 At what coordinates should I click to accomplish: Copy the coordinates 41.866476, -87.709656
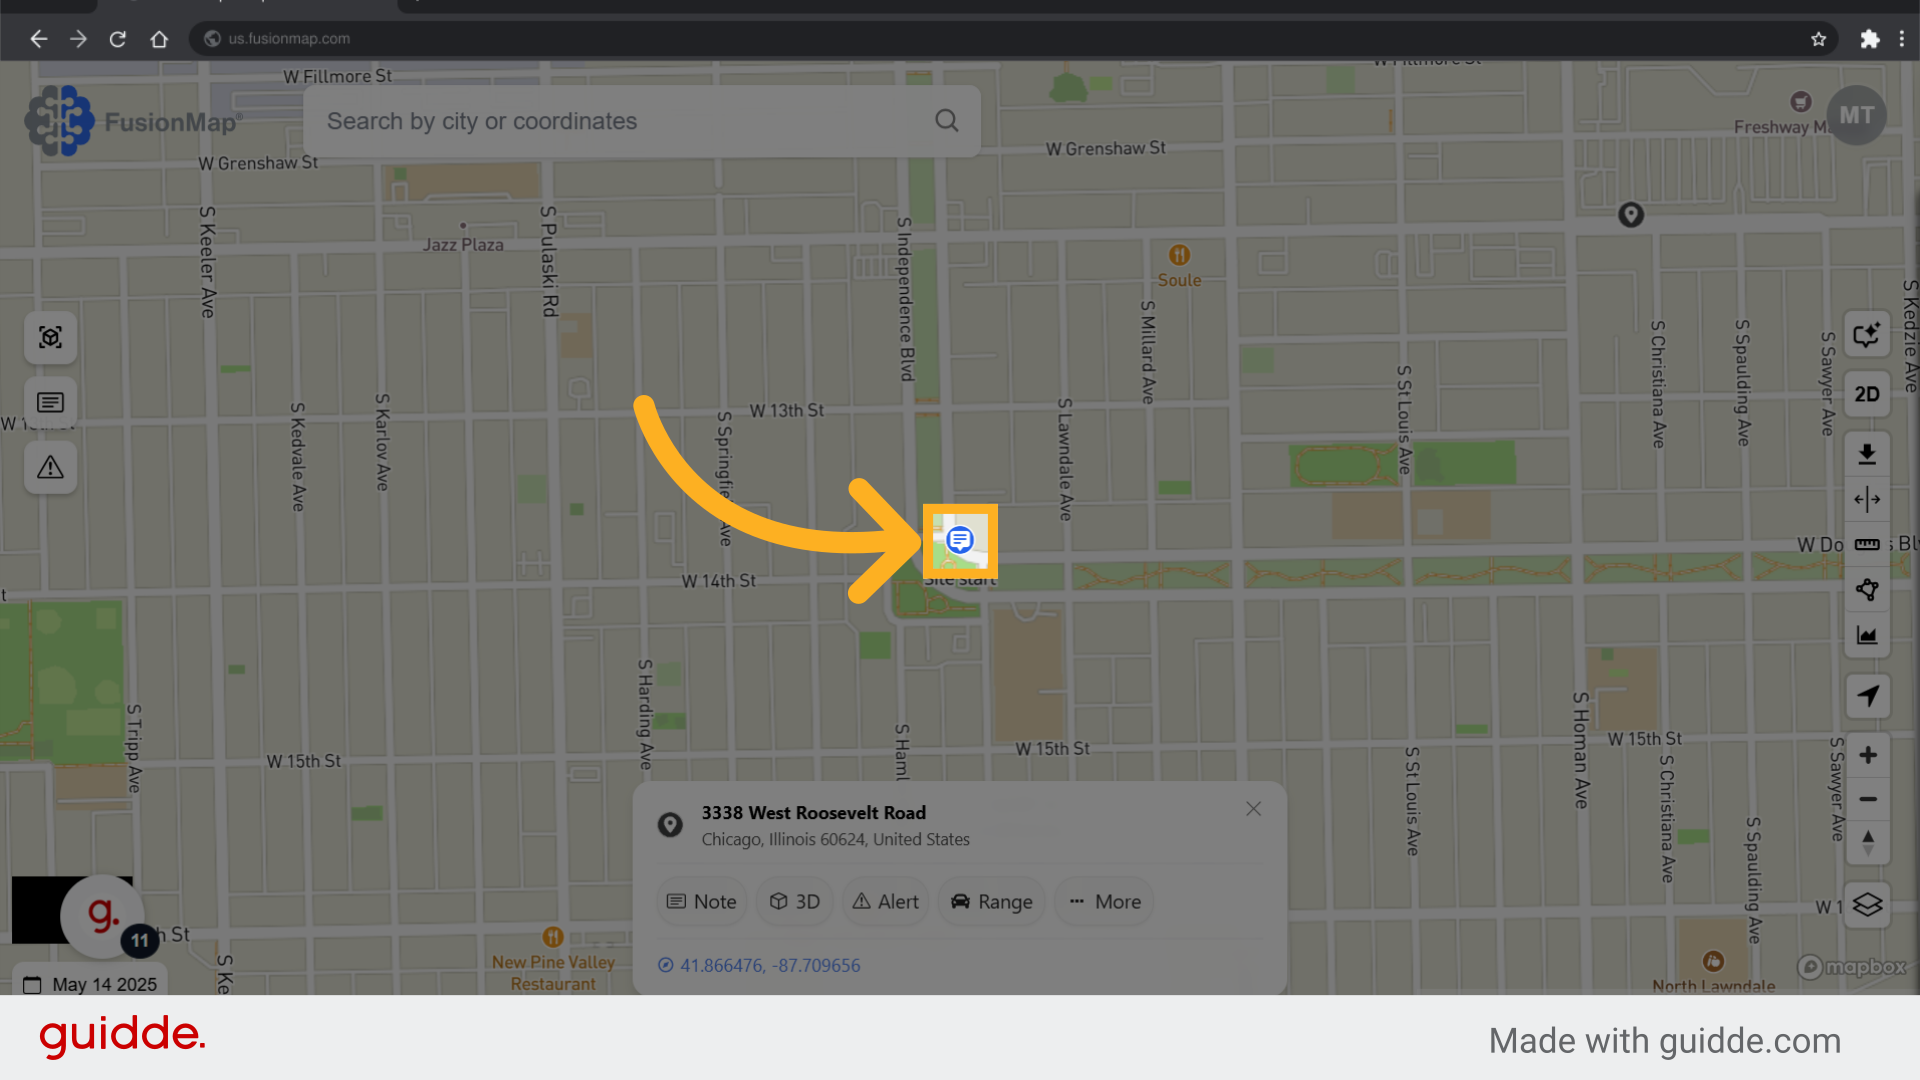(759, 965)
